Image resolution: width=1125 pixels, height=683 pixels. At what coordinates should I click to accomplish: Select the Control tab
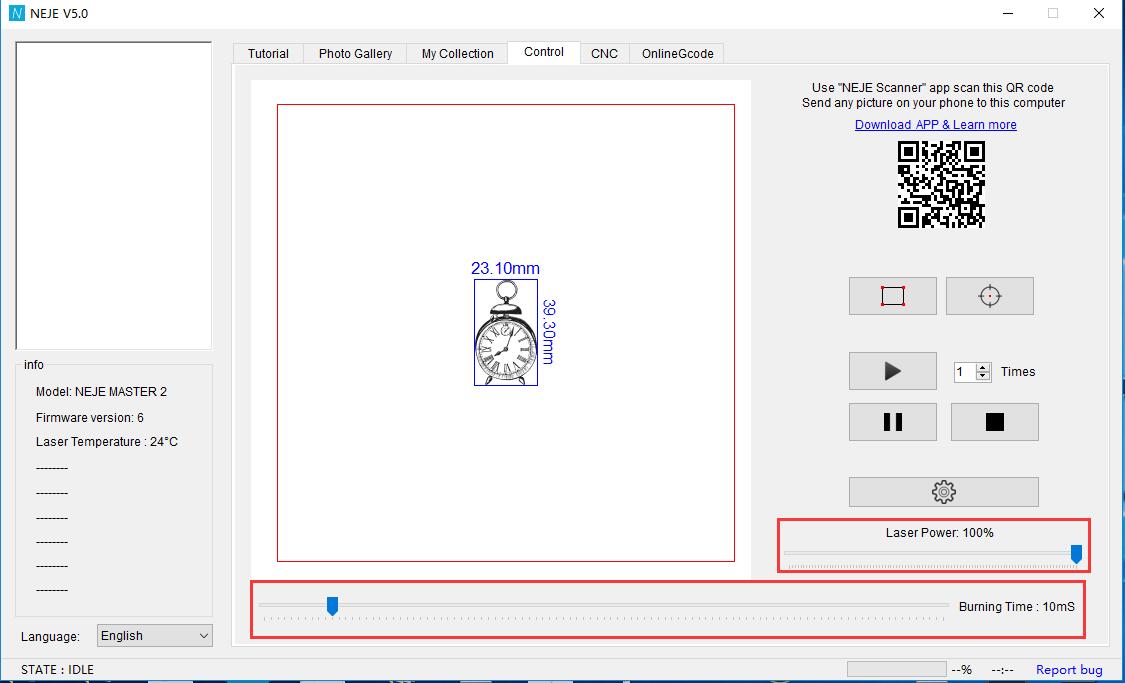pos(544,52)
